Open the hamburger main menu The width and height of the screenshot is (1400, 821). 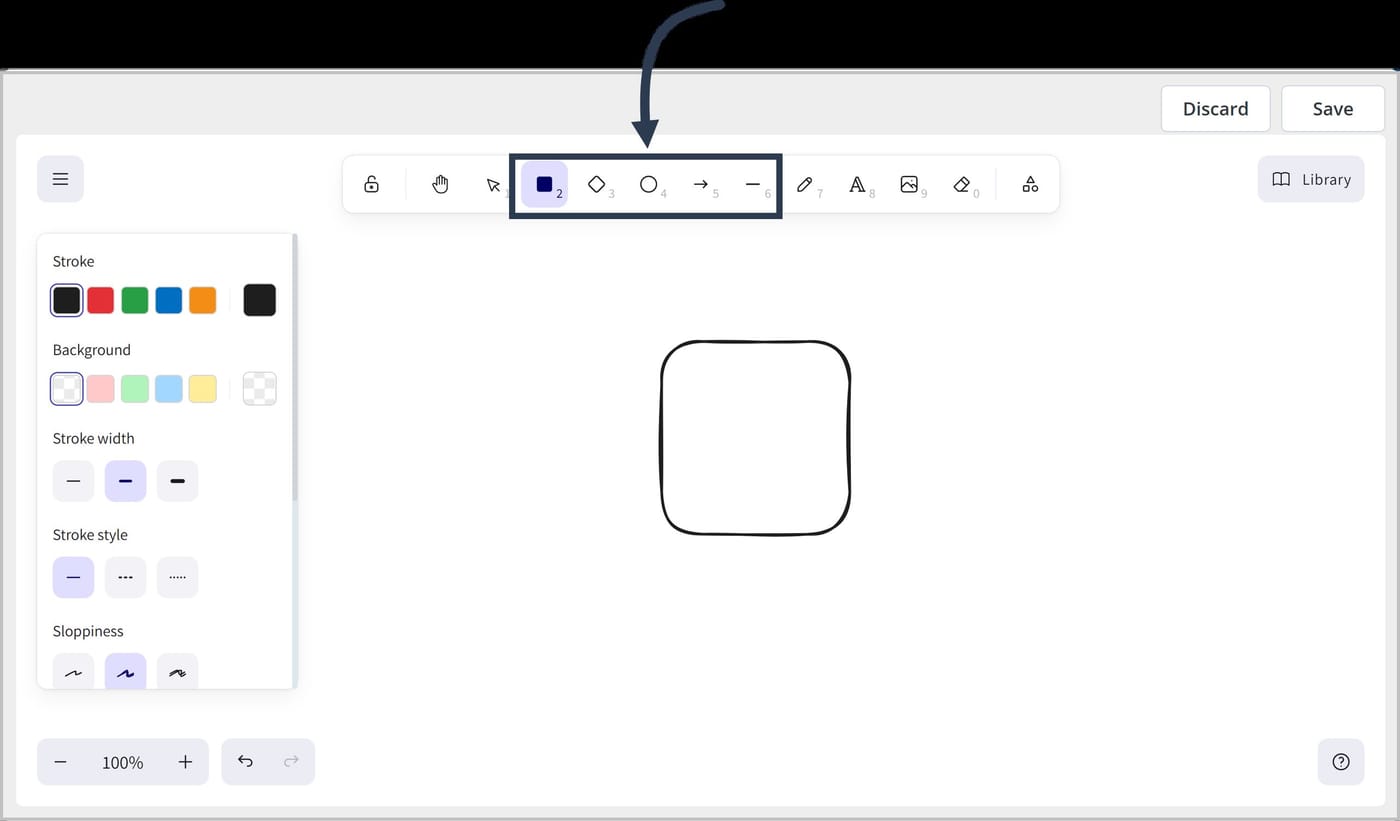pos(60,179)
